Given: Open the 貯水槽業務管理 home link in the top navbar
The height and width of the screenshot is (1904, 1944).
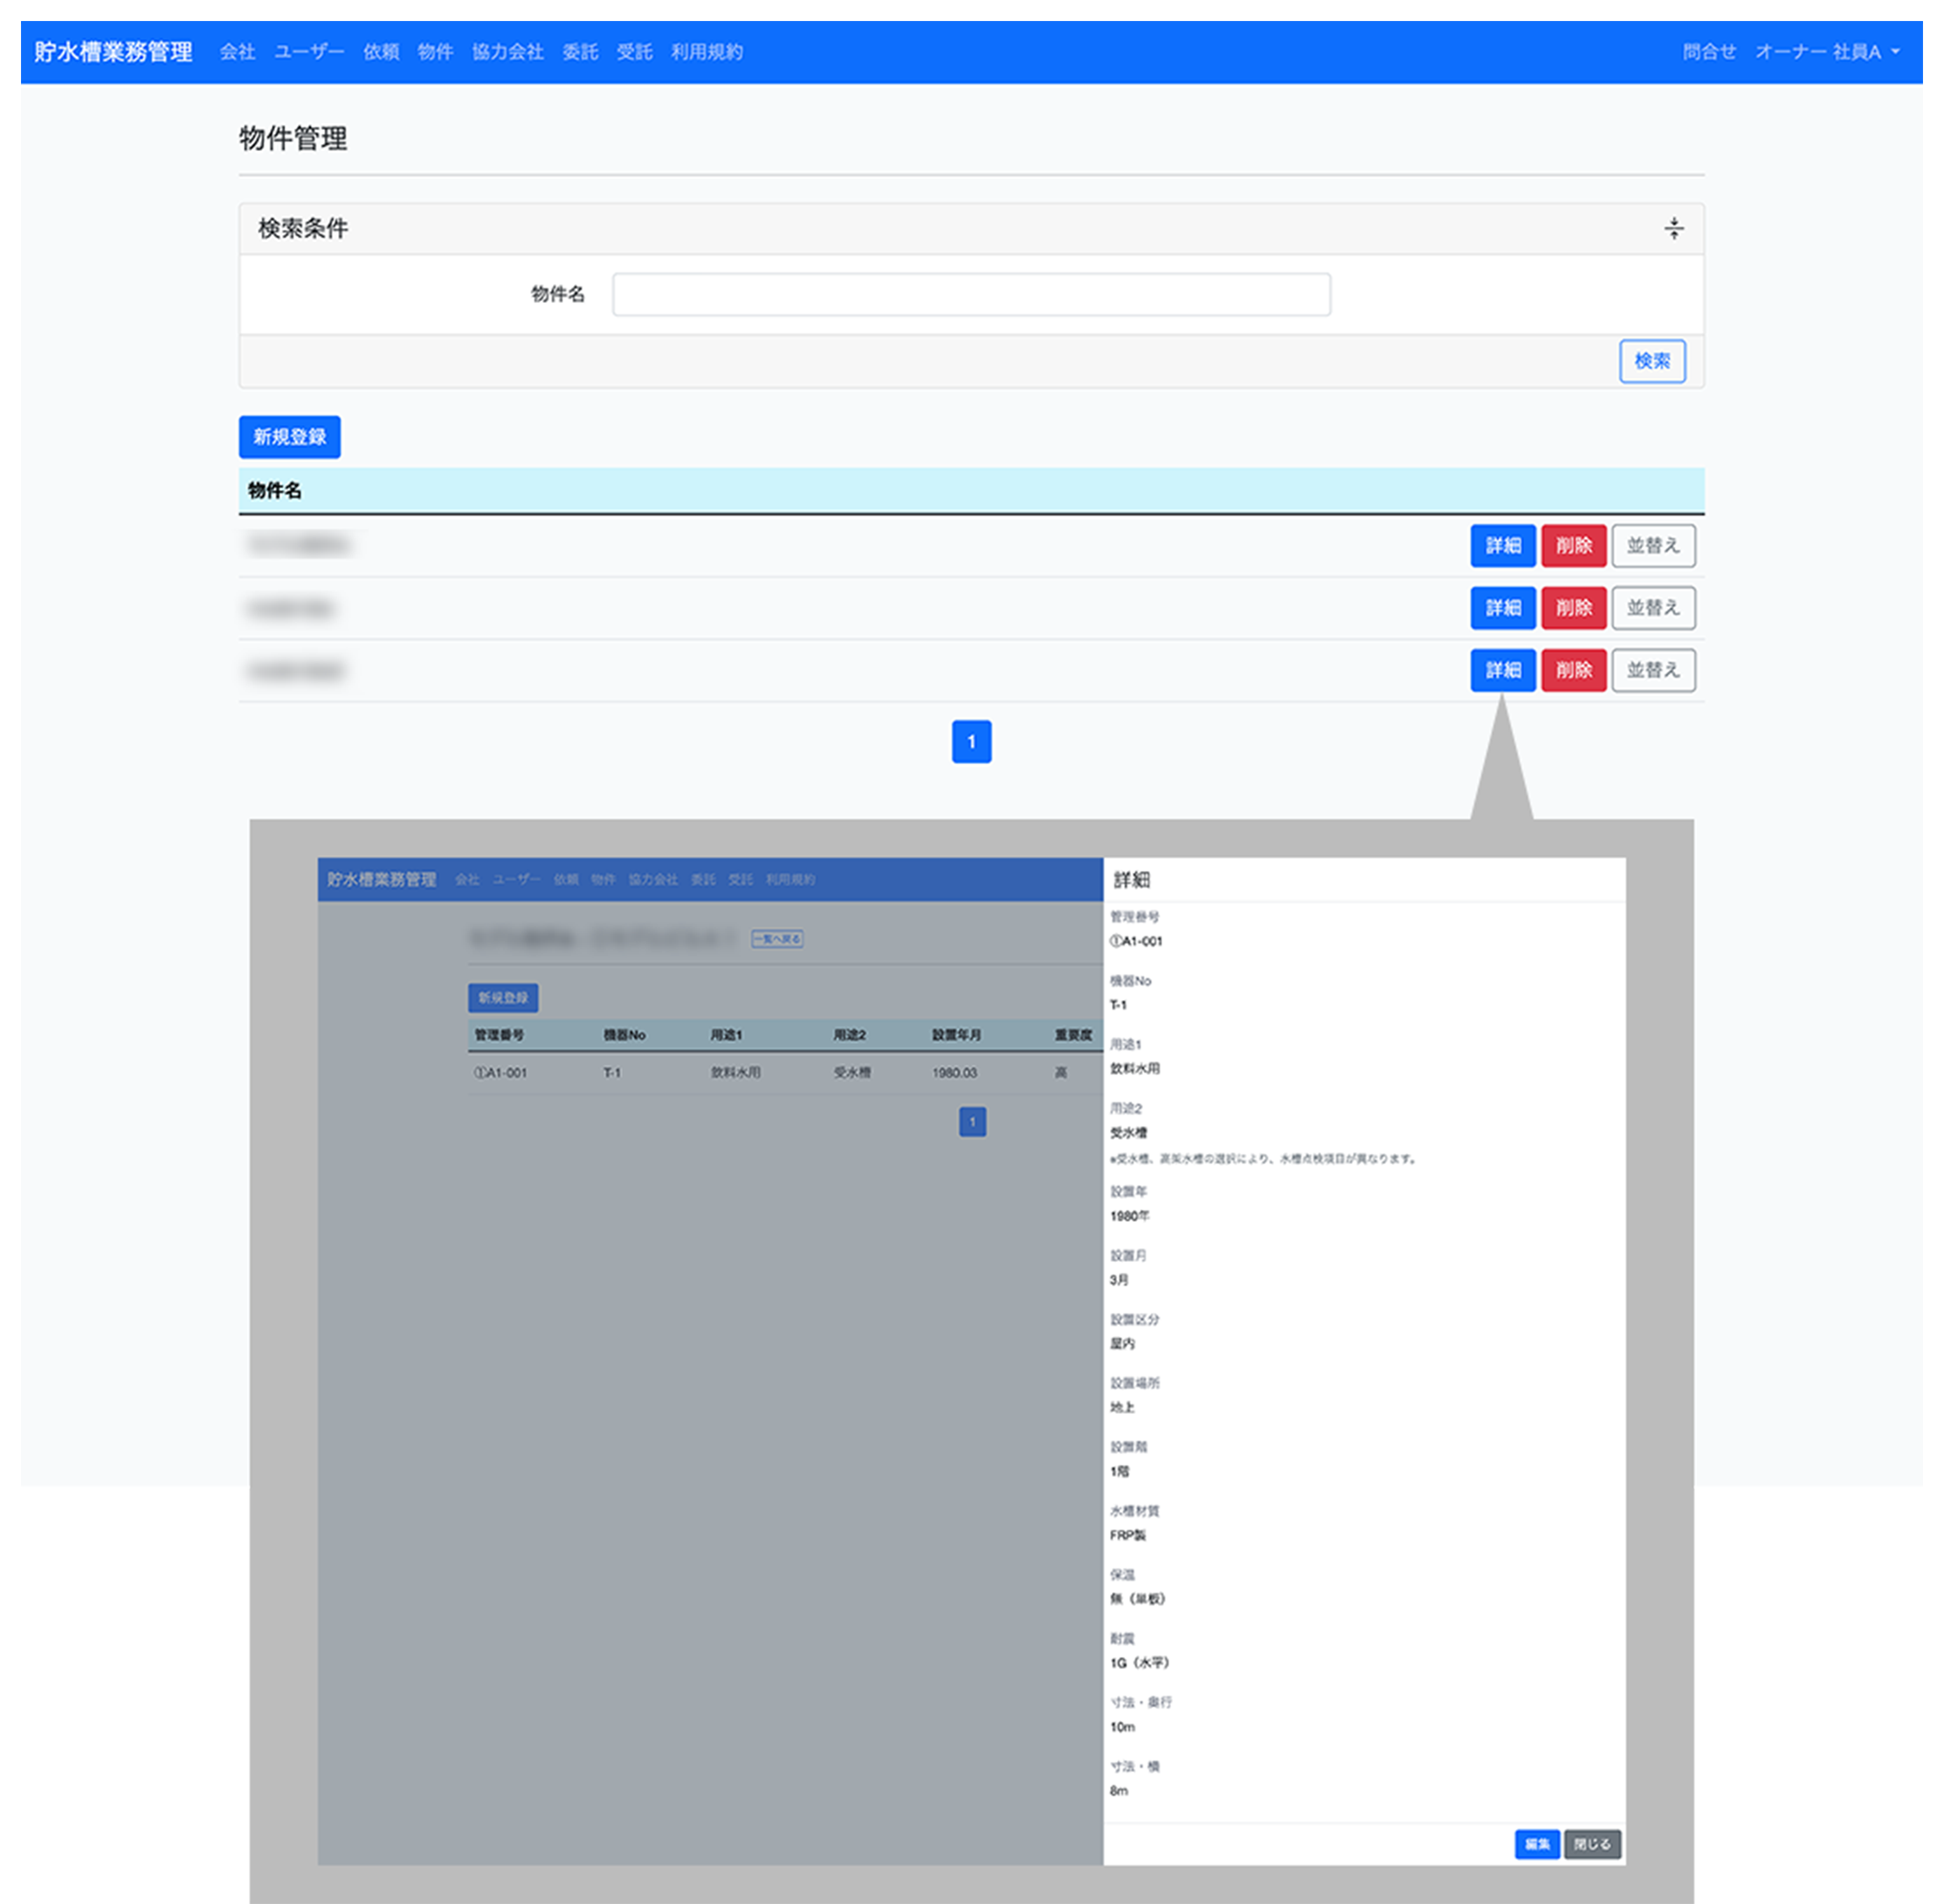Looking at the screenshot, I should click(113, 52).
